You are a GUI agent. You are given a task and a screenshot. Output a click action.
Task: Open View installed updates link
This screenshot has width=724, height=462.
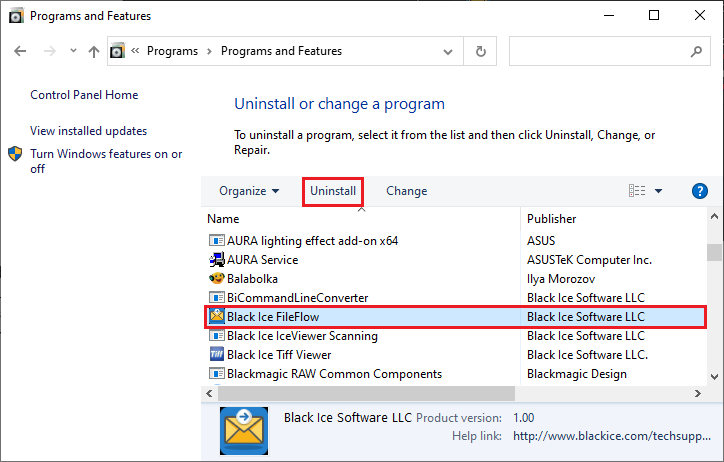point(89,131)
